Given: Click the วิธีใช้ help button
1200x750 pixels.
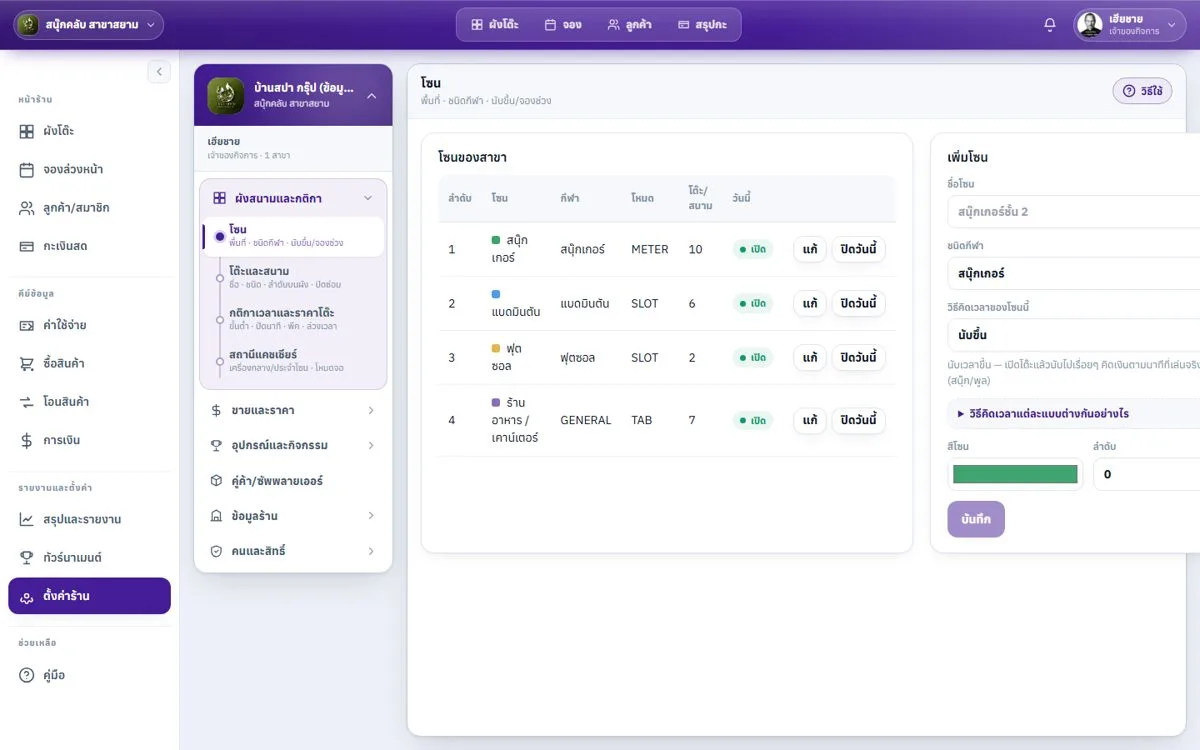Looking at the screenshot, I should [1142, 91].
